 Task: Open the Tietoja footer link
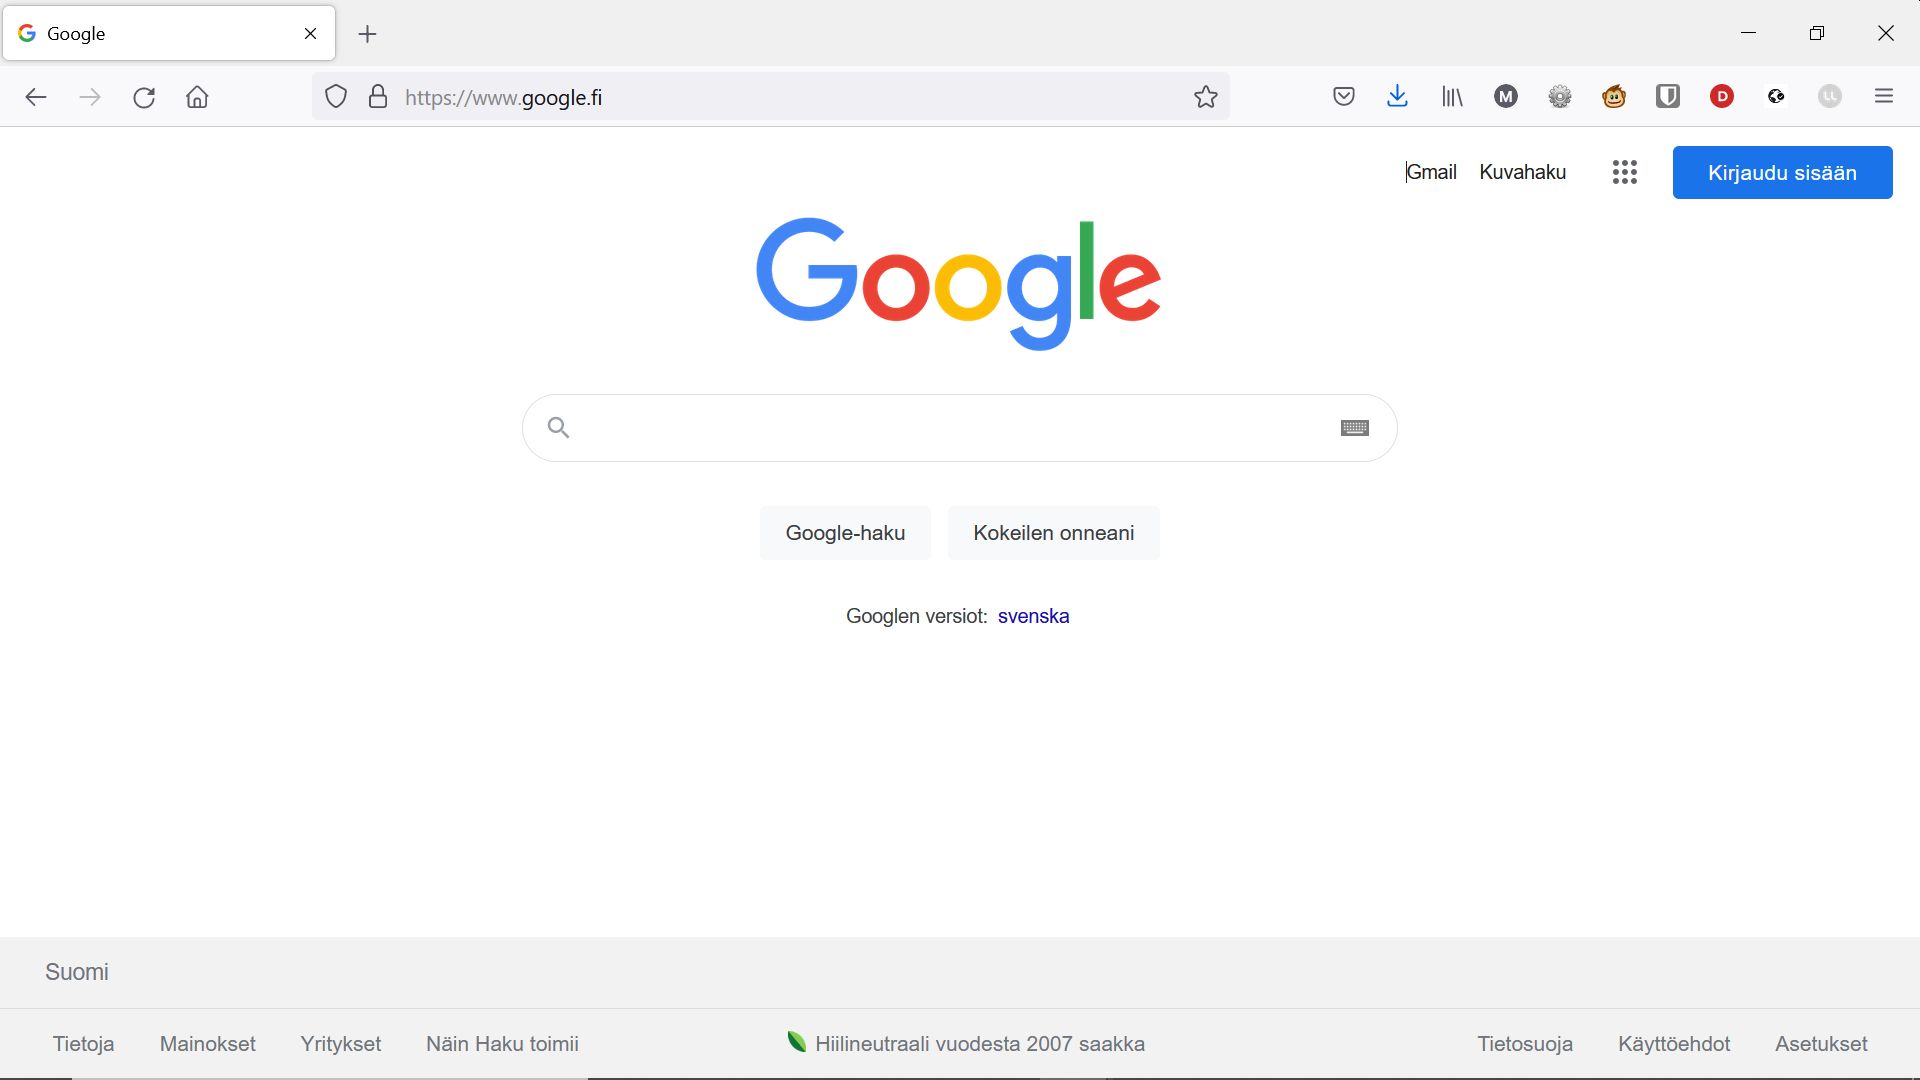click(x=83, y=1044)
